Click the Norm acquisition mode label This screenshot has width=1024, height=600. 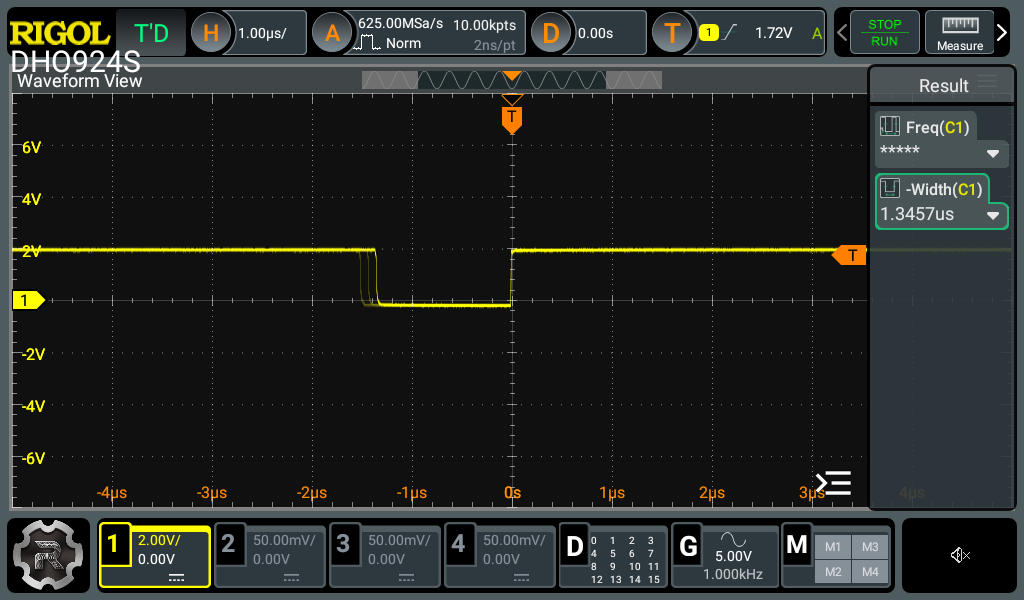(x=403, y=43)
